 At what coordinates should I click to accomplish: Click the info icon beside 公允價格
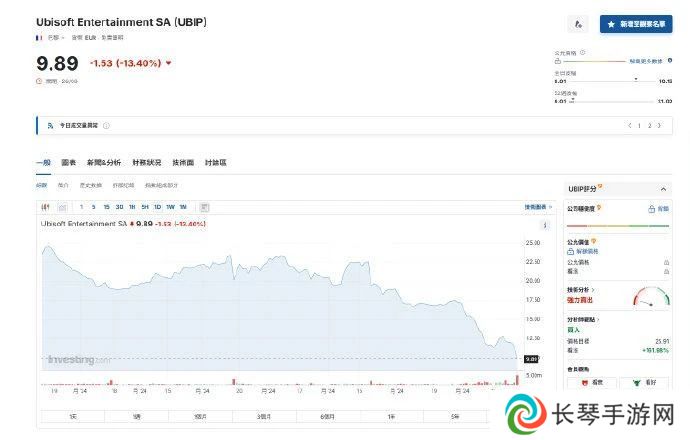pyautogui.click(x=583, y=53)
